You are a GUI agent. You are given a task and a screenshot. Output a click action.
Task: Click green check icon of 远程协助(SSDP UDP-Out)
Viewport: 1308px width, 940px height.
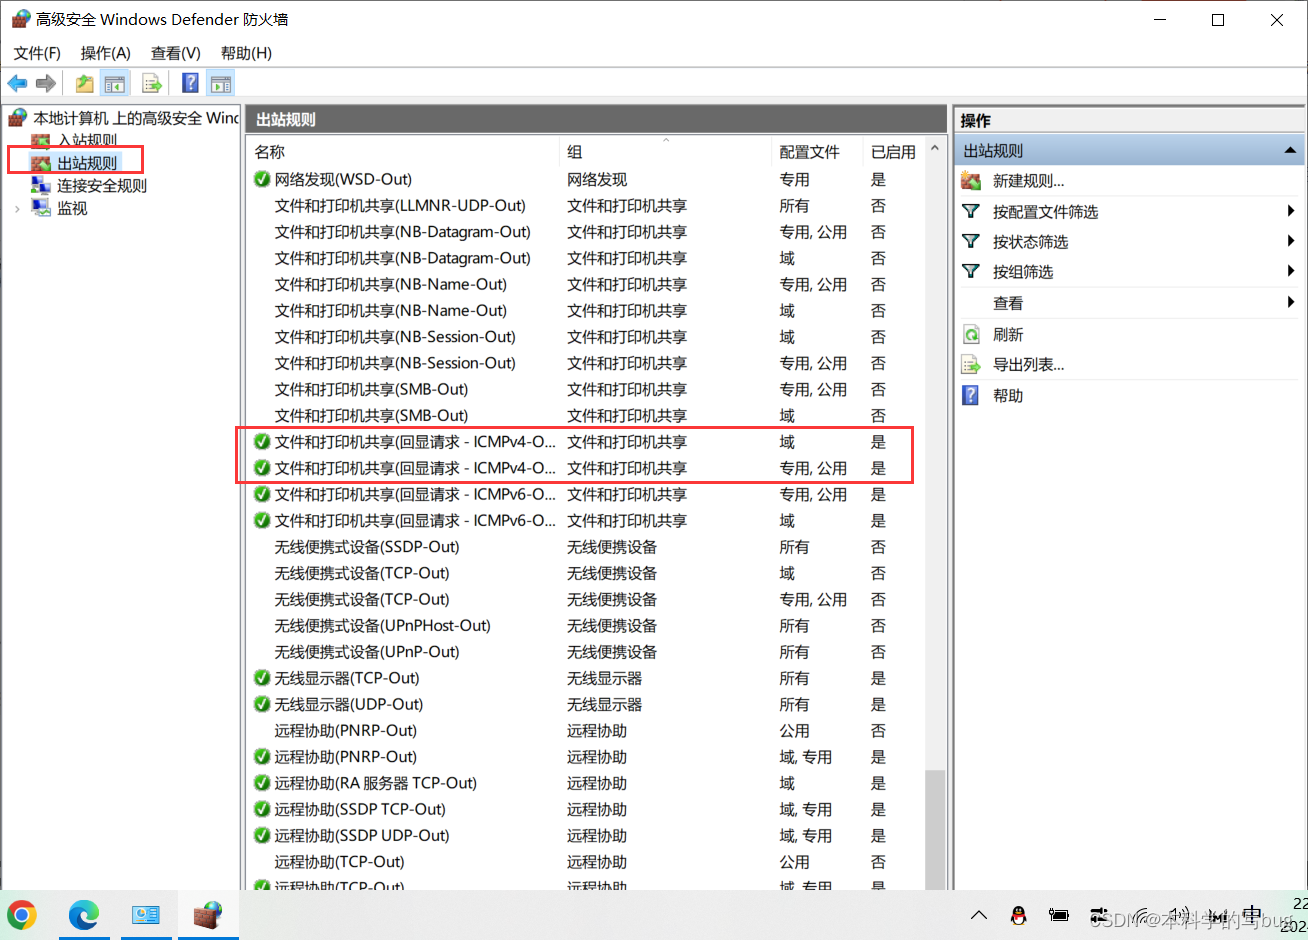pos(262,836)
